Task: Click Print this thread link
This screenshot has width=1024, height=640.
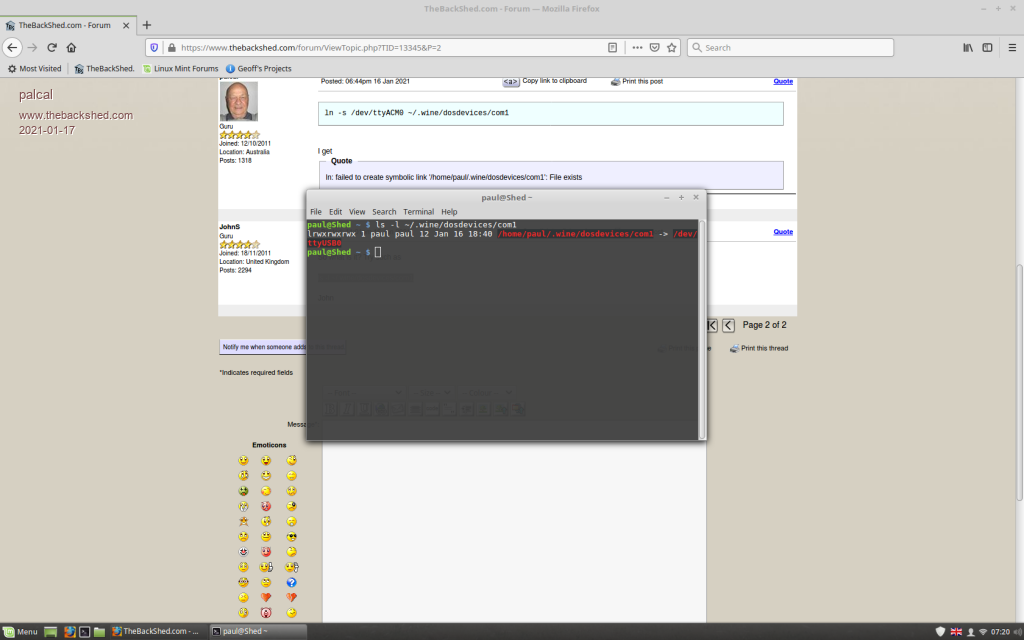Action: (763, 348)
